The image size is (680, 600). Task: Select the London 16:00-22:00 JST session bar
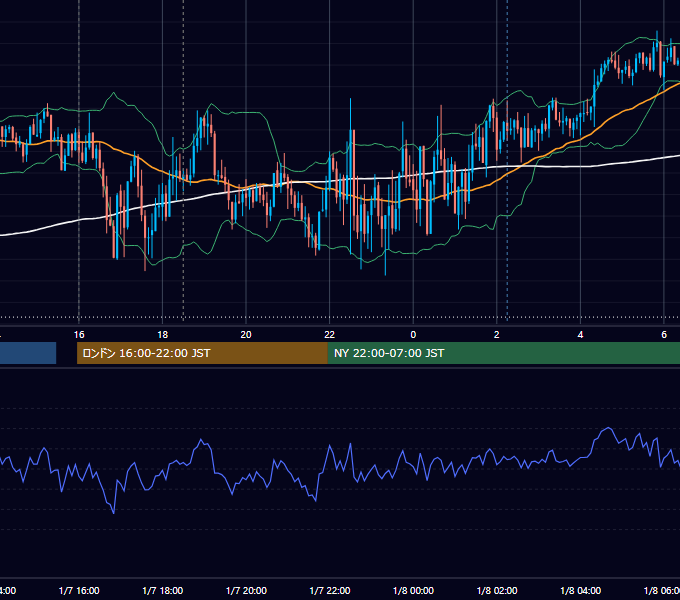pos(202,353)
